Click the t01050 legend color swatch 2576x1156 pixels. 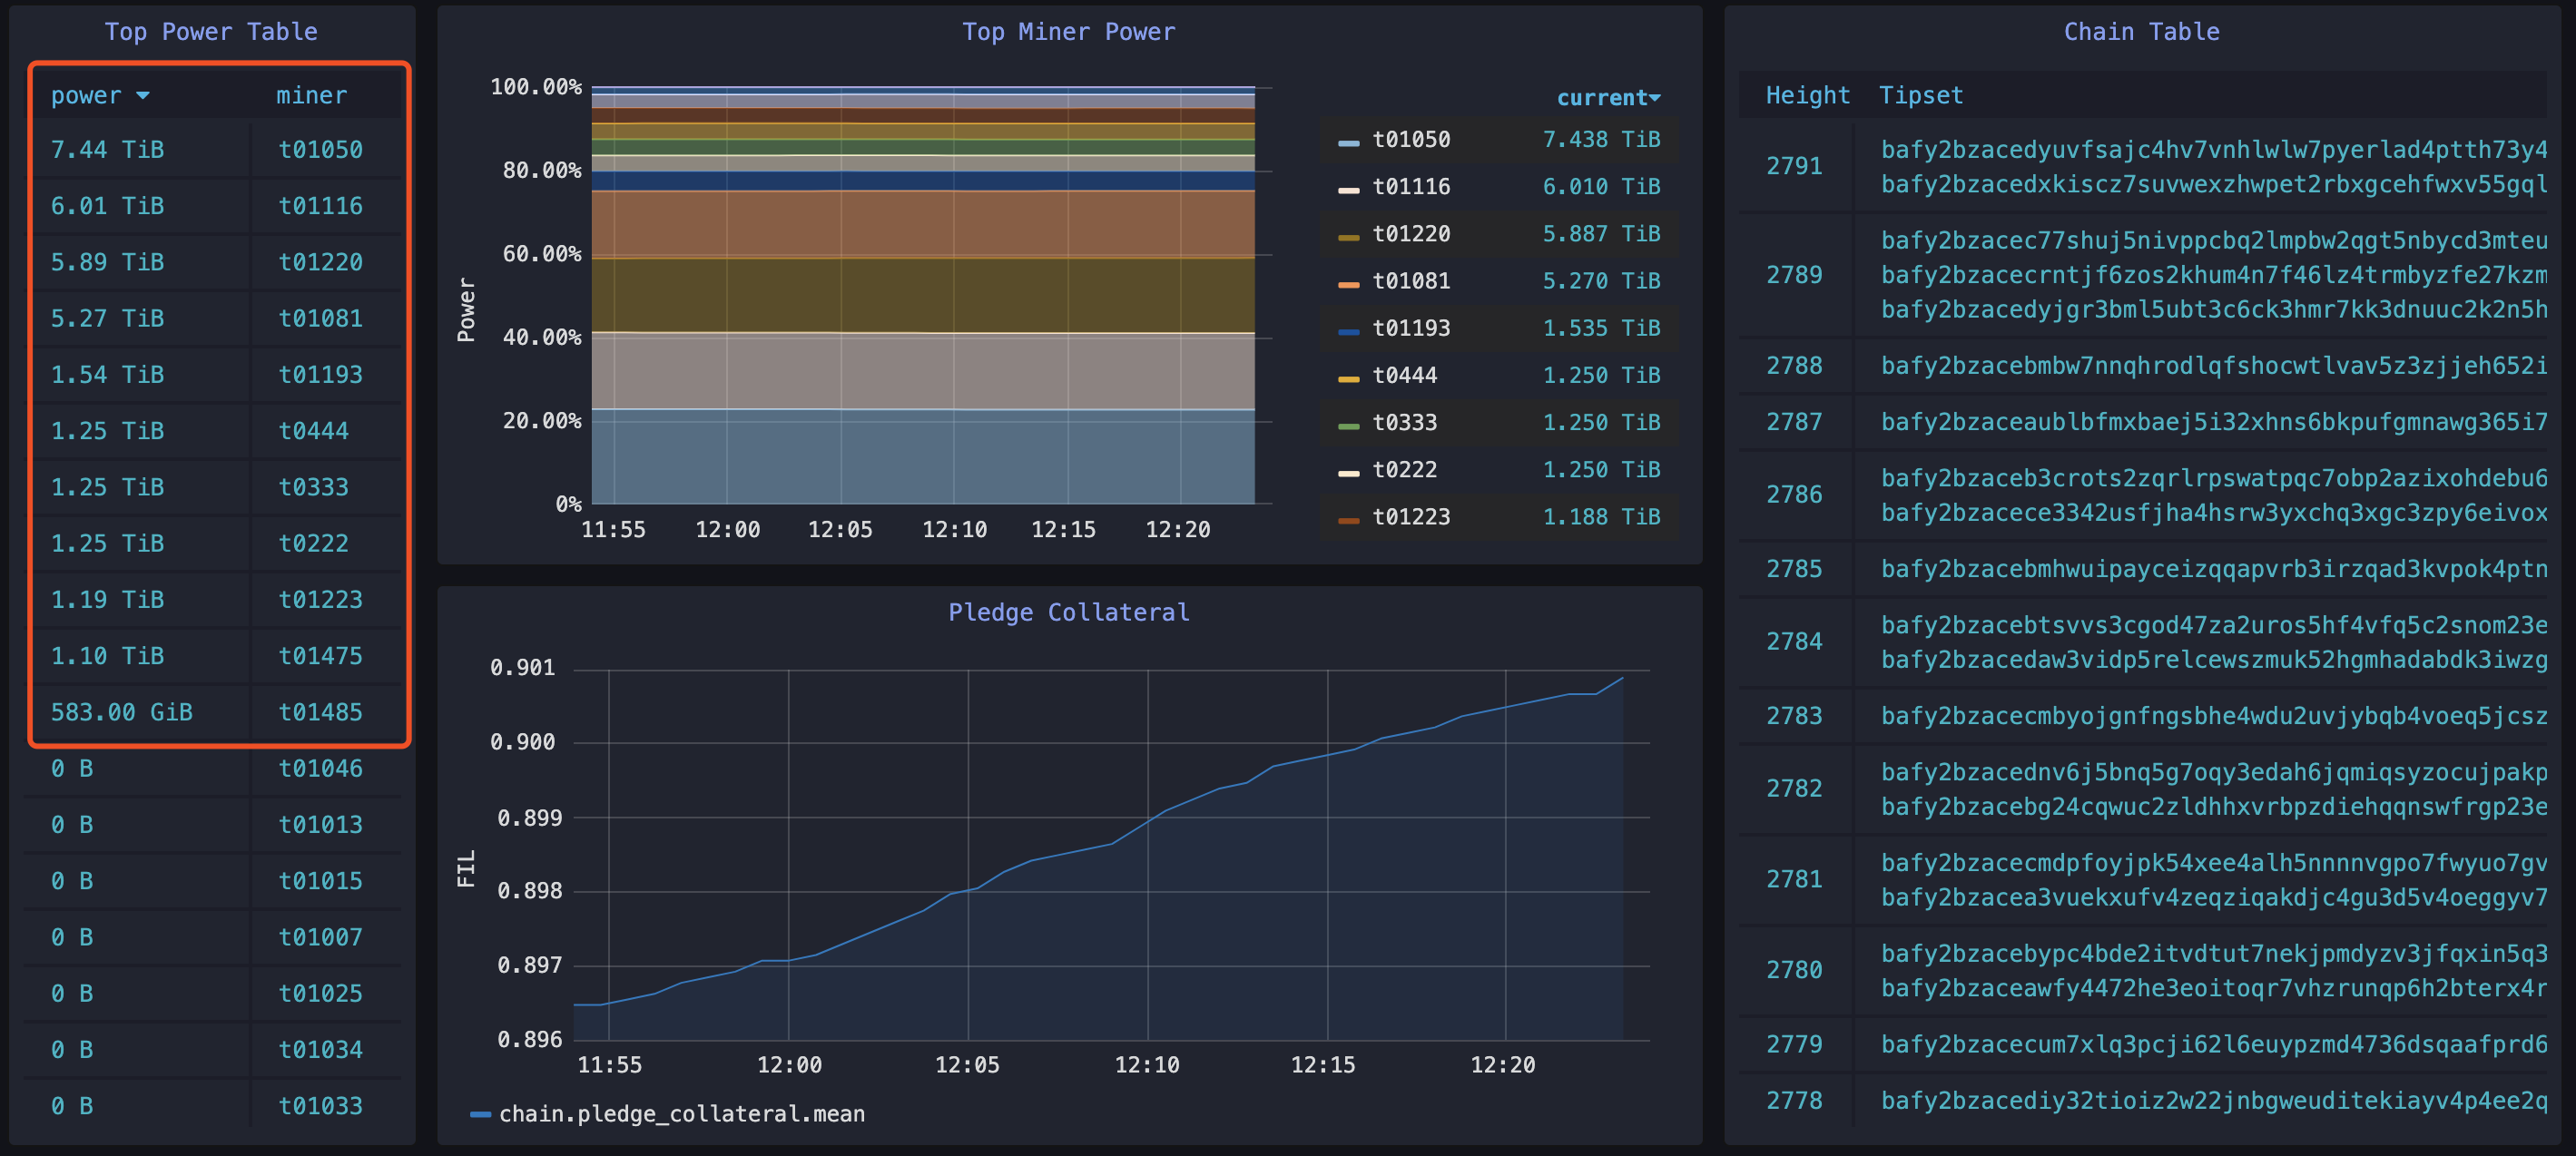click(1348, 142)
